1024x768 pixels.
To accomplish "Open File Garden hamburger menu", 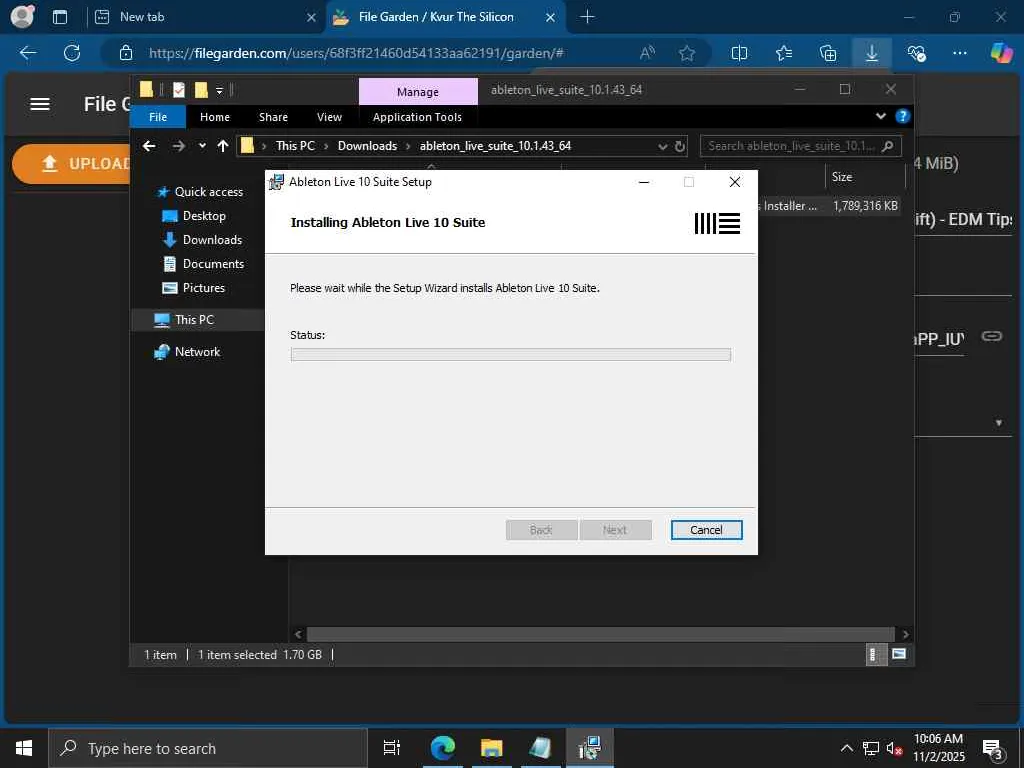I will (x=40, y=104).
